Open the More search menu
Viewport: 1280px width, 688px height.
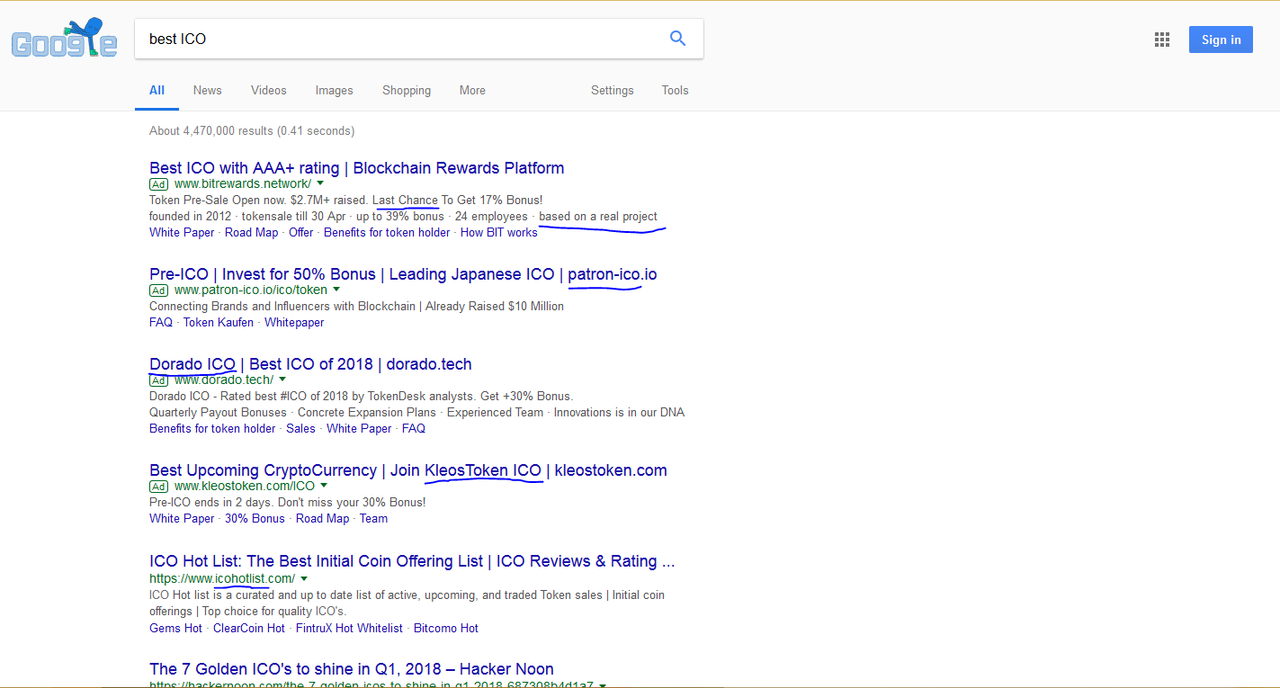click(472, 90)
